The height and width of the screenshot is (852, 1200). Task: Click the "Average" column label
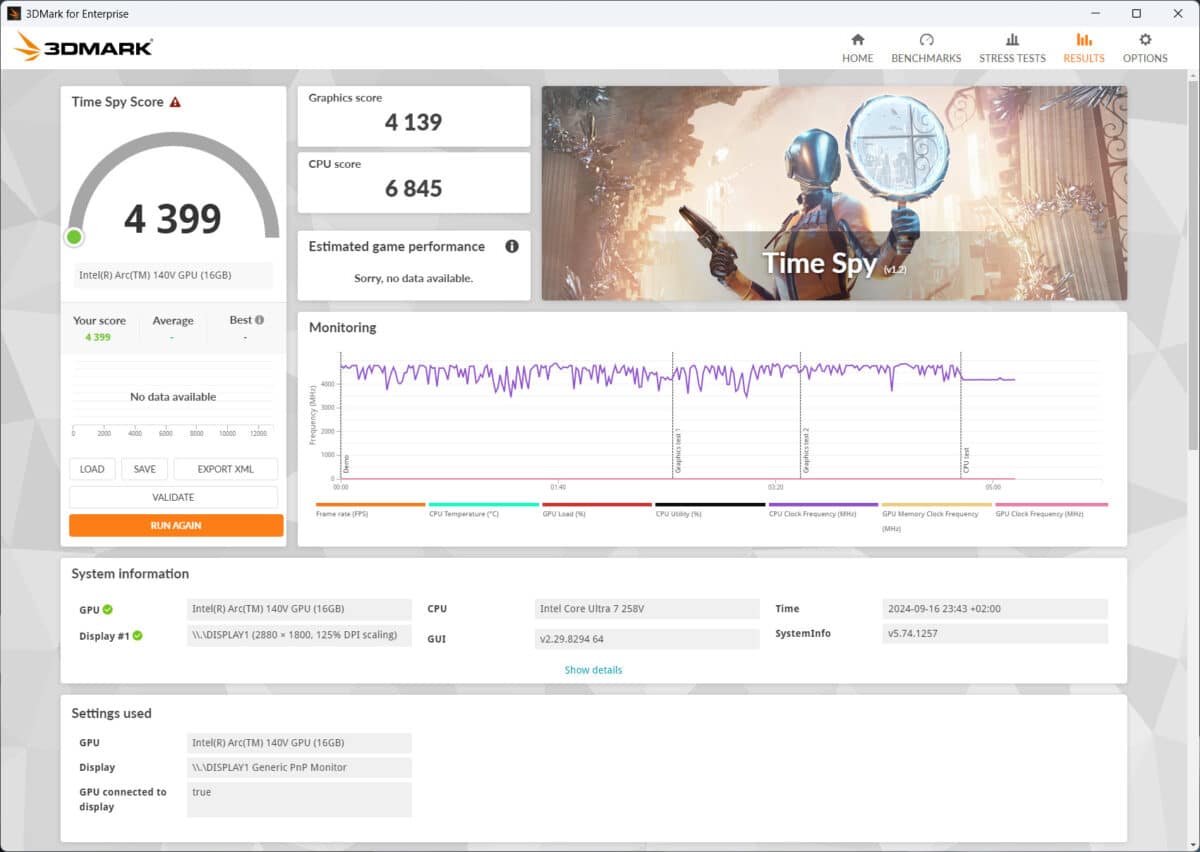coord(173,320)
